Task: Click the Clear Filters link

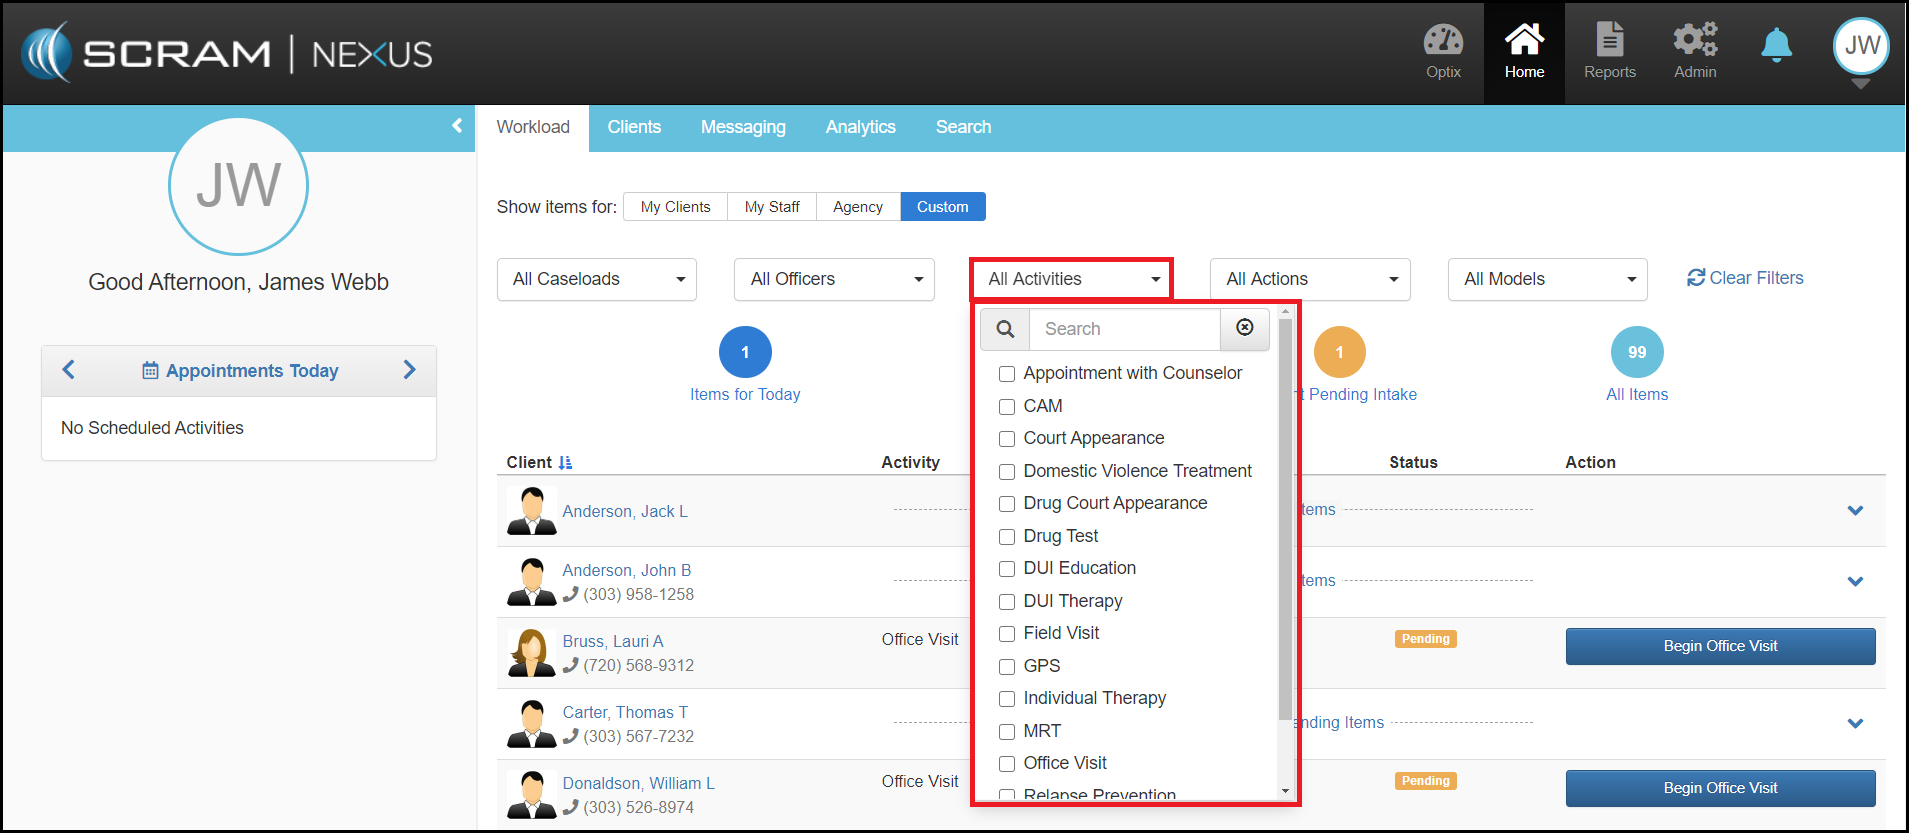Action: click(1745, 278)
